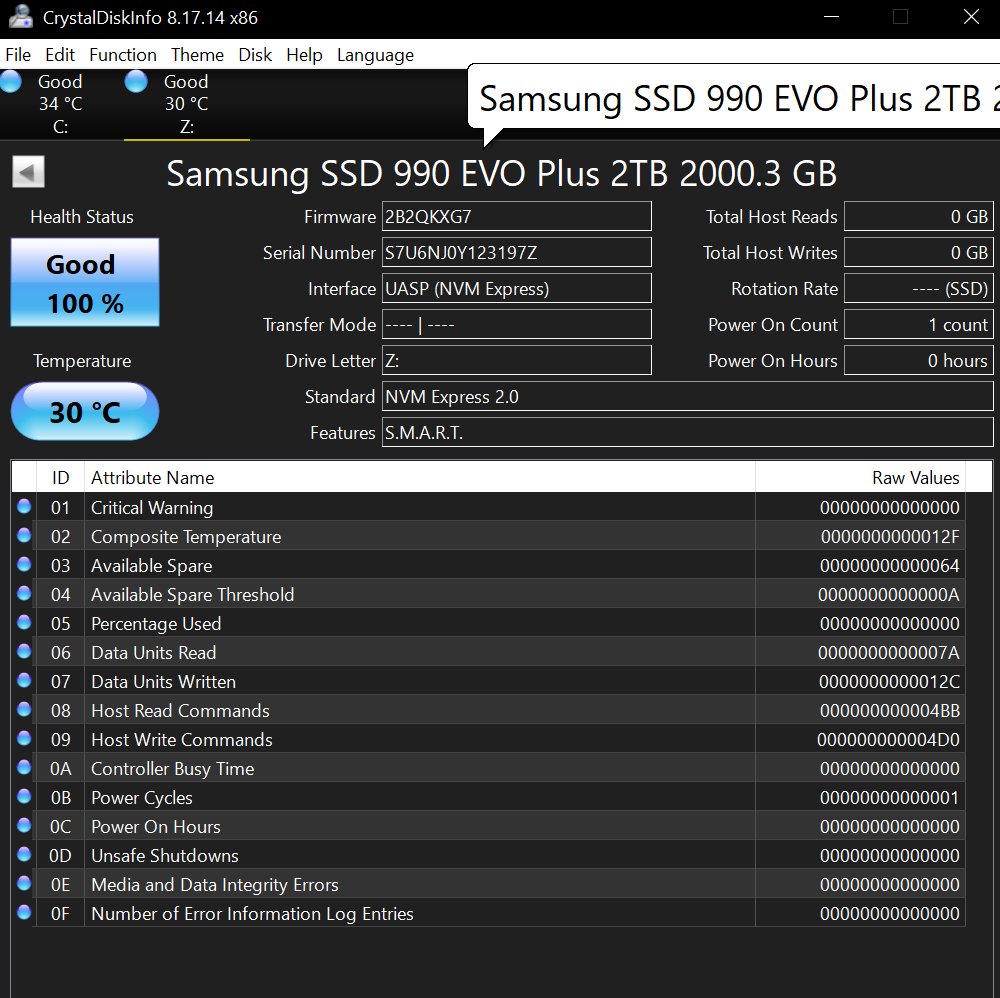This screenshot has height=998, width=1000.
Task: Click the status orb for Power Cycles
Action: click(24, 796)
